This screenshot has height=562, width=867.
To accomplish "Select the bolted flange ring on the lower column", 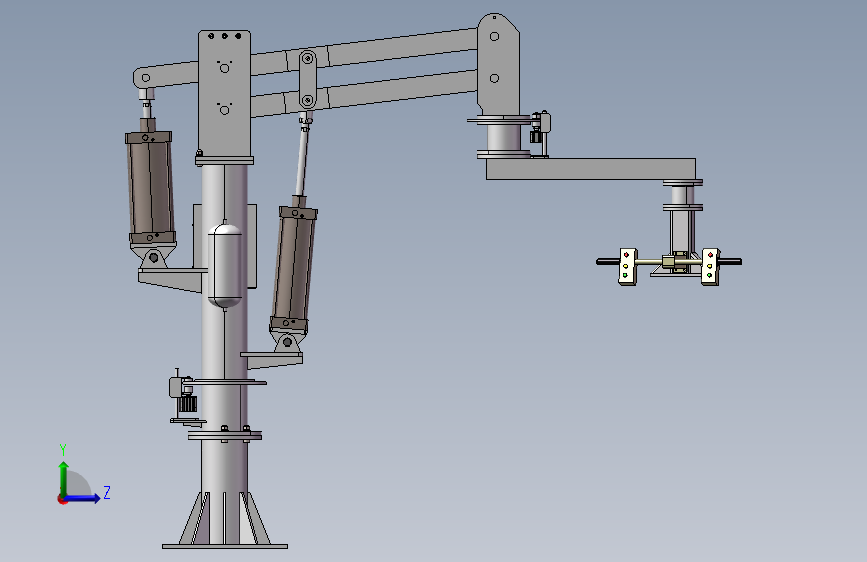I will [x=224, y=435].
